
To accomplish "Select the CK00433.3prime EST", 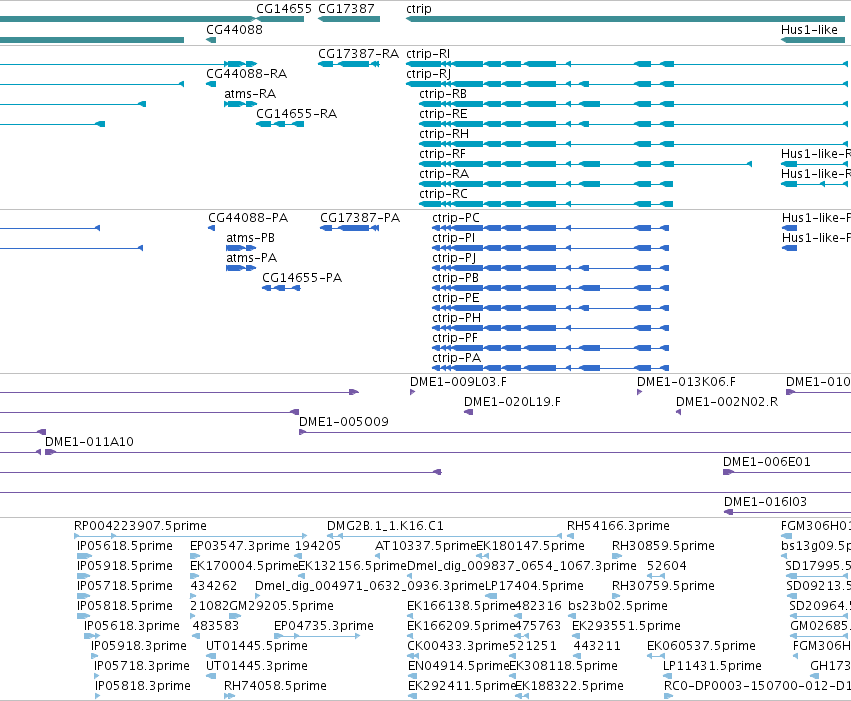I will (411, 656).
